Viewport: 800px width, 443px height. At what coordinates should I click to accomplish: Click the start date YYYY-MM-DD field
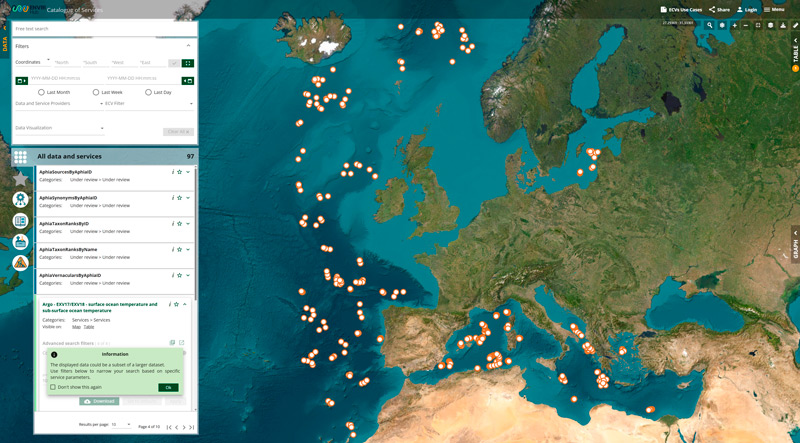click(x=65, y=79)
